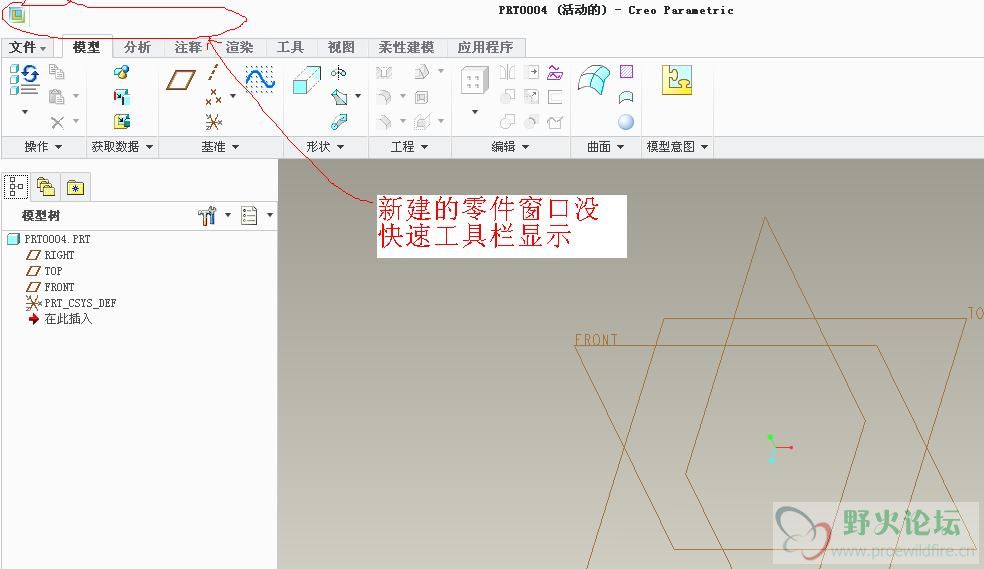Viewport: 984px width, 569px height.
Task: Open the Pattern dropdown arrow
Action: pyautogui.click(x=475, y=112)
